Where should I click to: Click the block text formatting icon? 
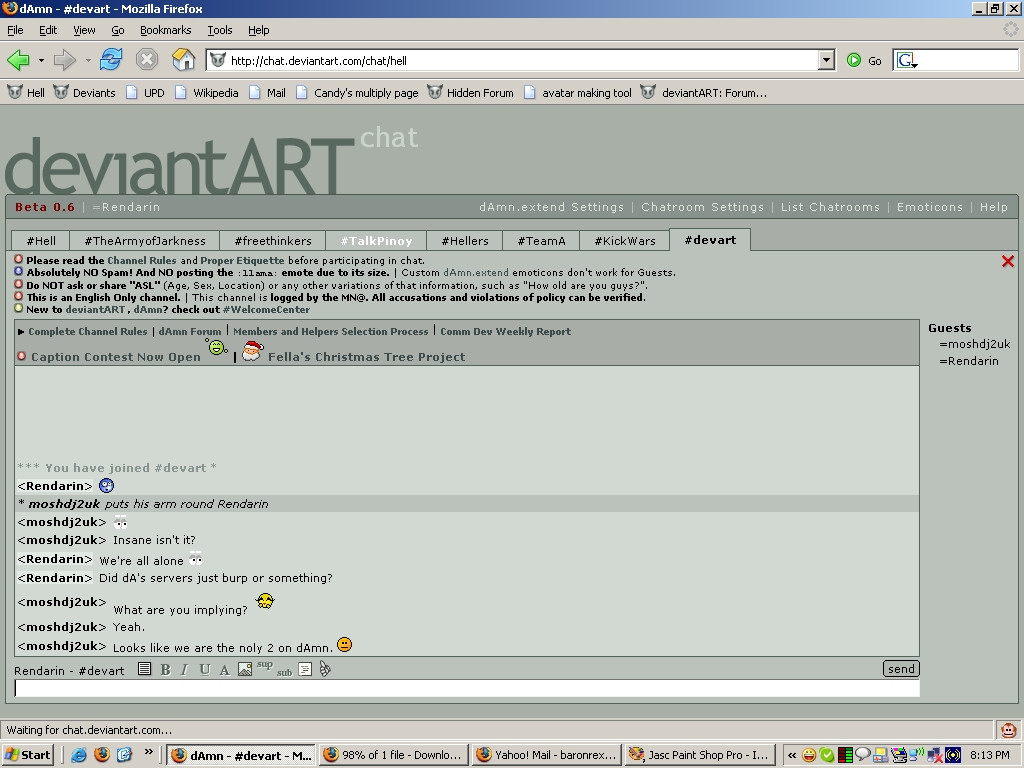point(144,669)
